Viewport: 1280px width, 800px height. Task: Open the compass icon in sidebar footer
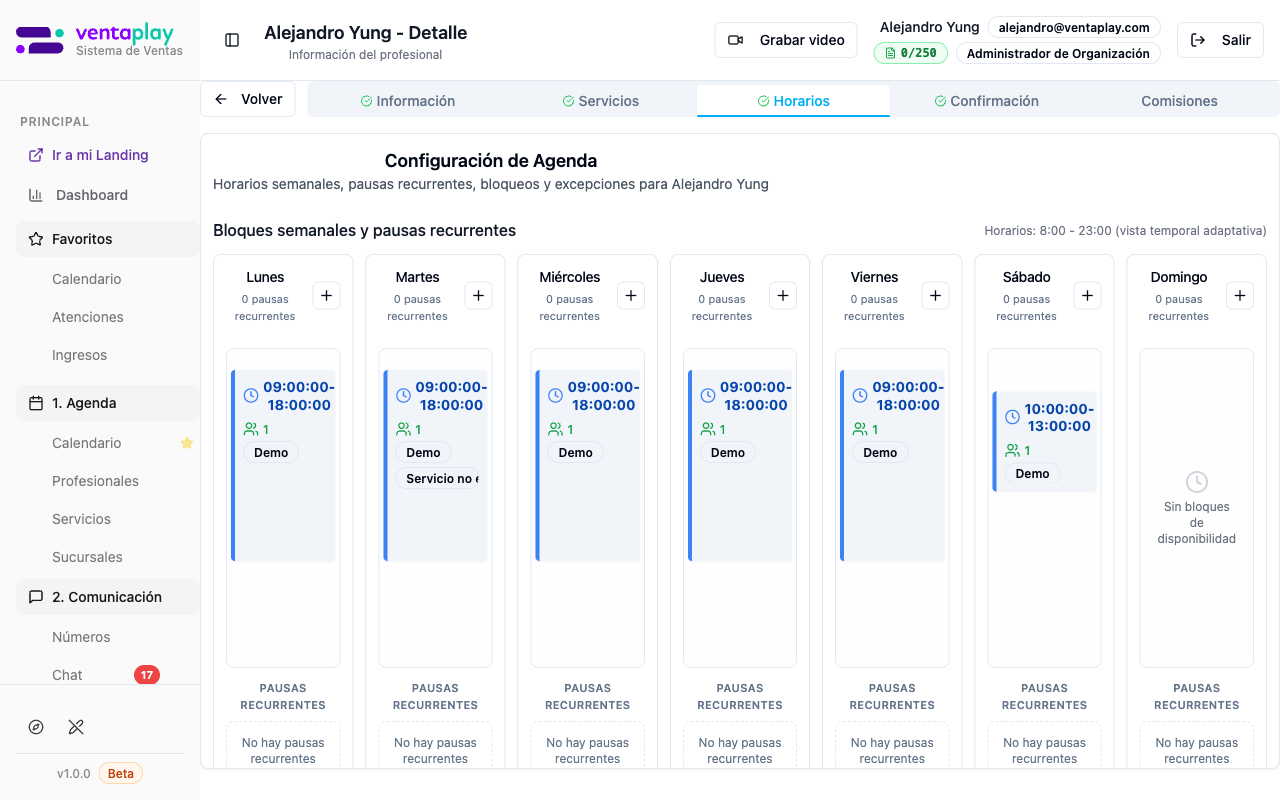(x=36, y=727)
